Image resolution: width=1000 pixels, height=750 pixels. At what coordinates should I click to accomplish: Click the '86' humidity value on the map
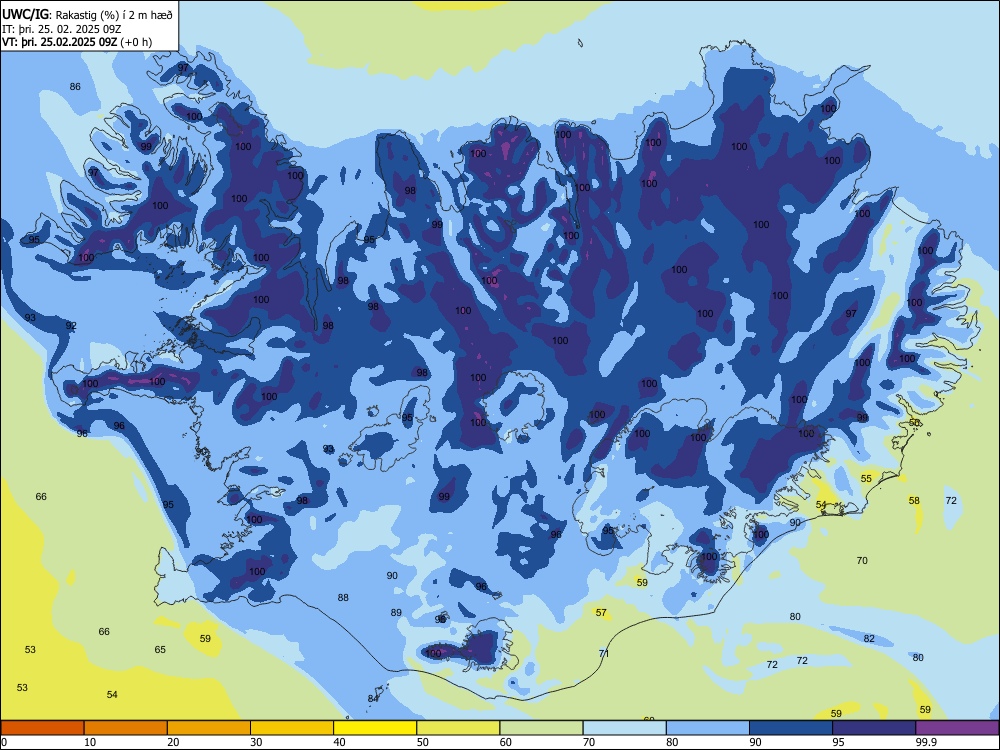pyautogui.click(x=75, y=87)
